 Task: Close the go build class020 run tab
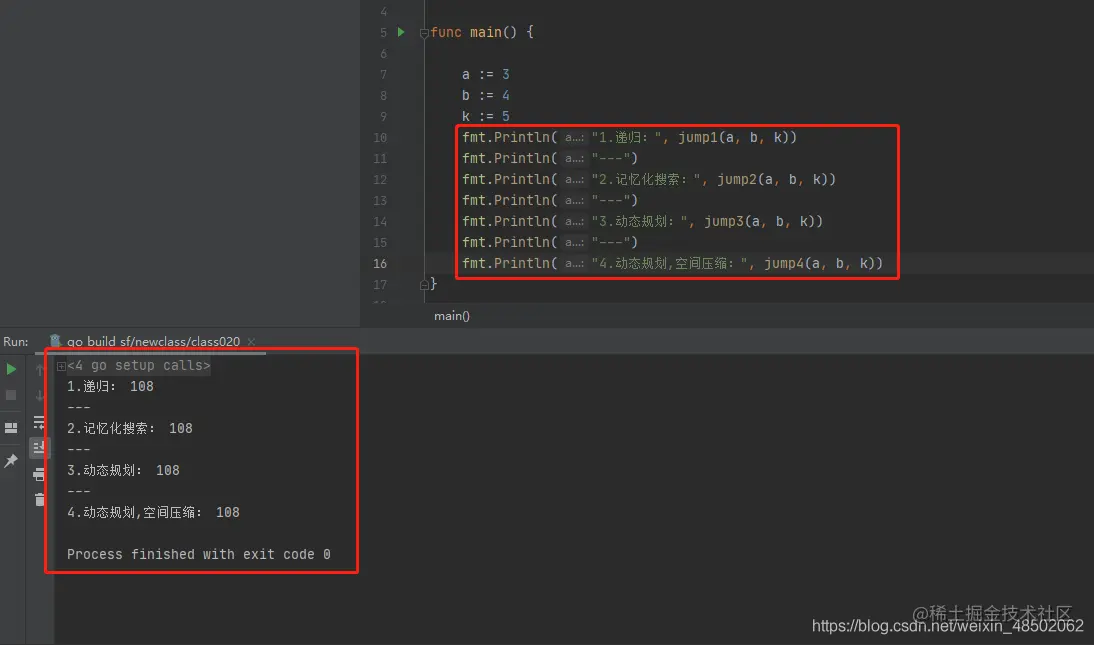click(x=251, y=341)
